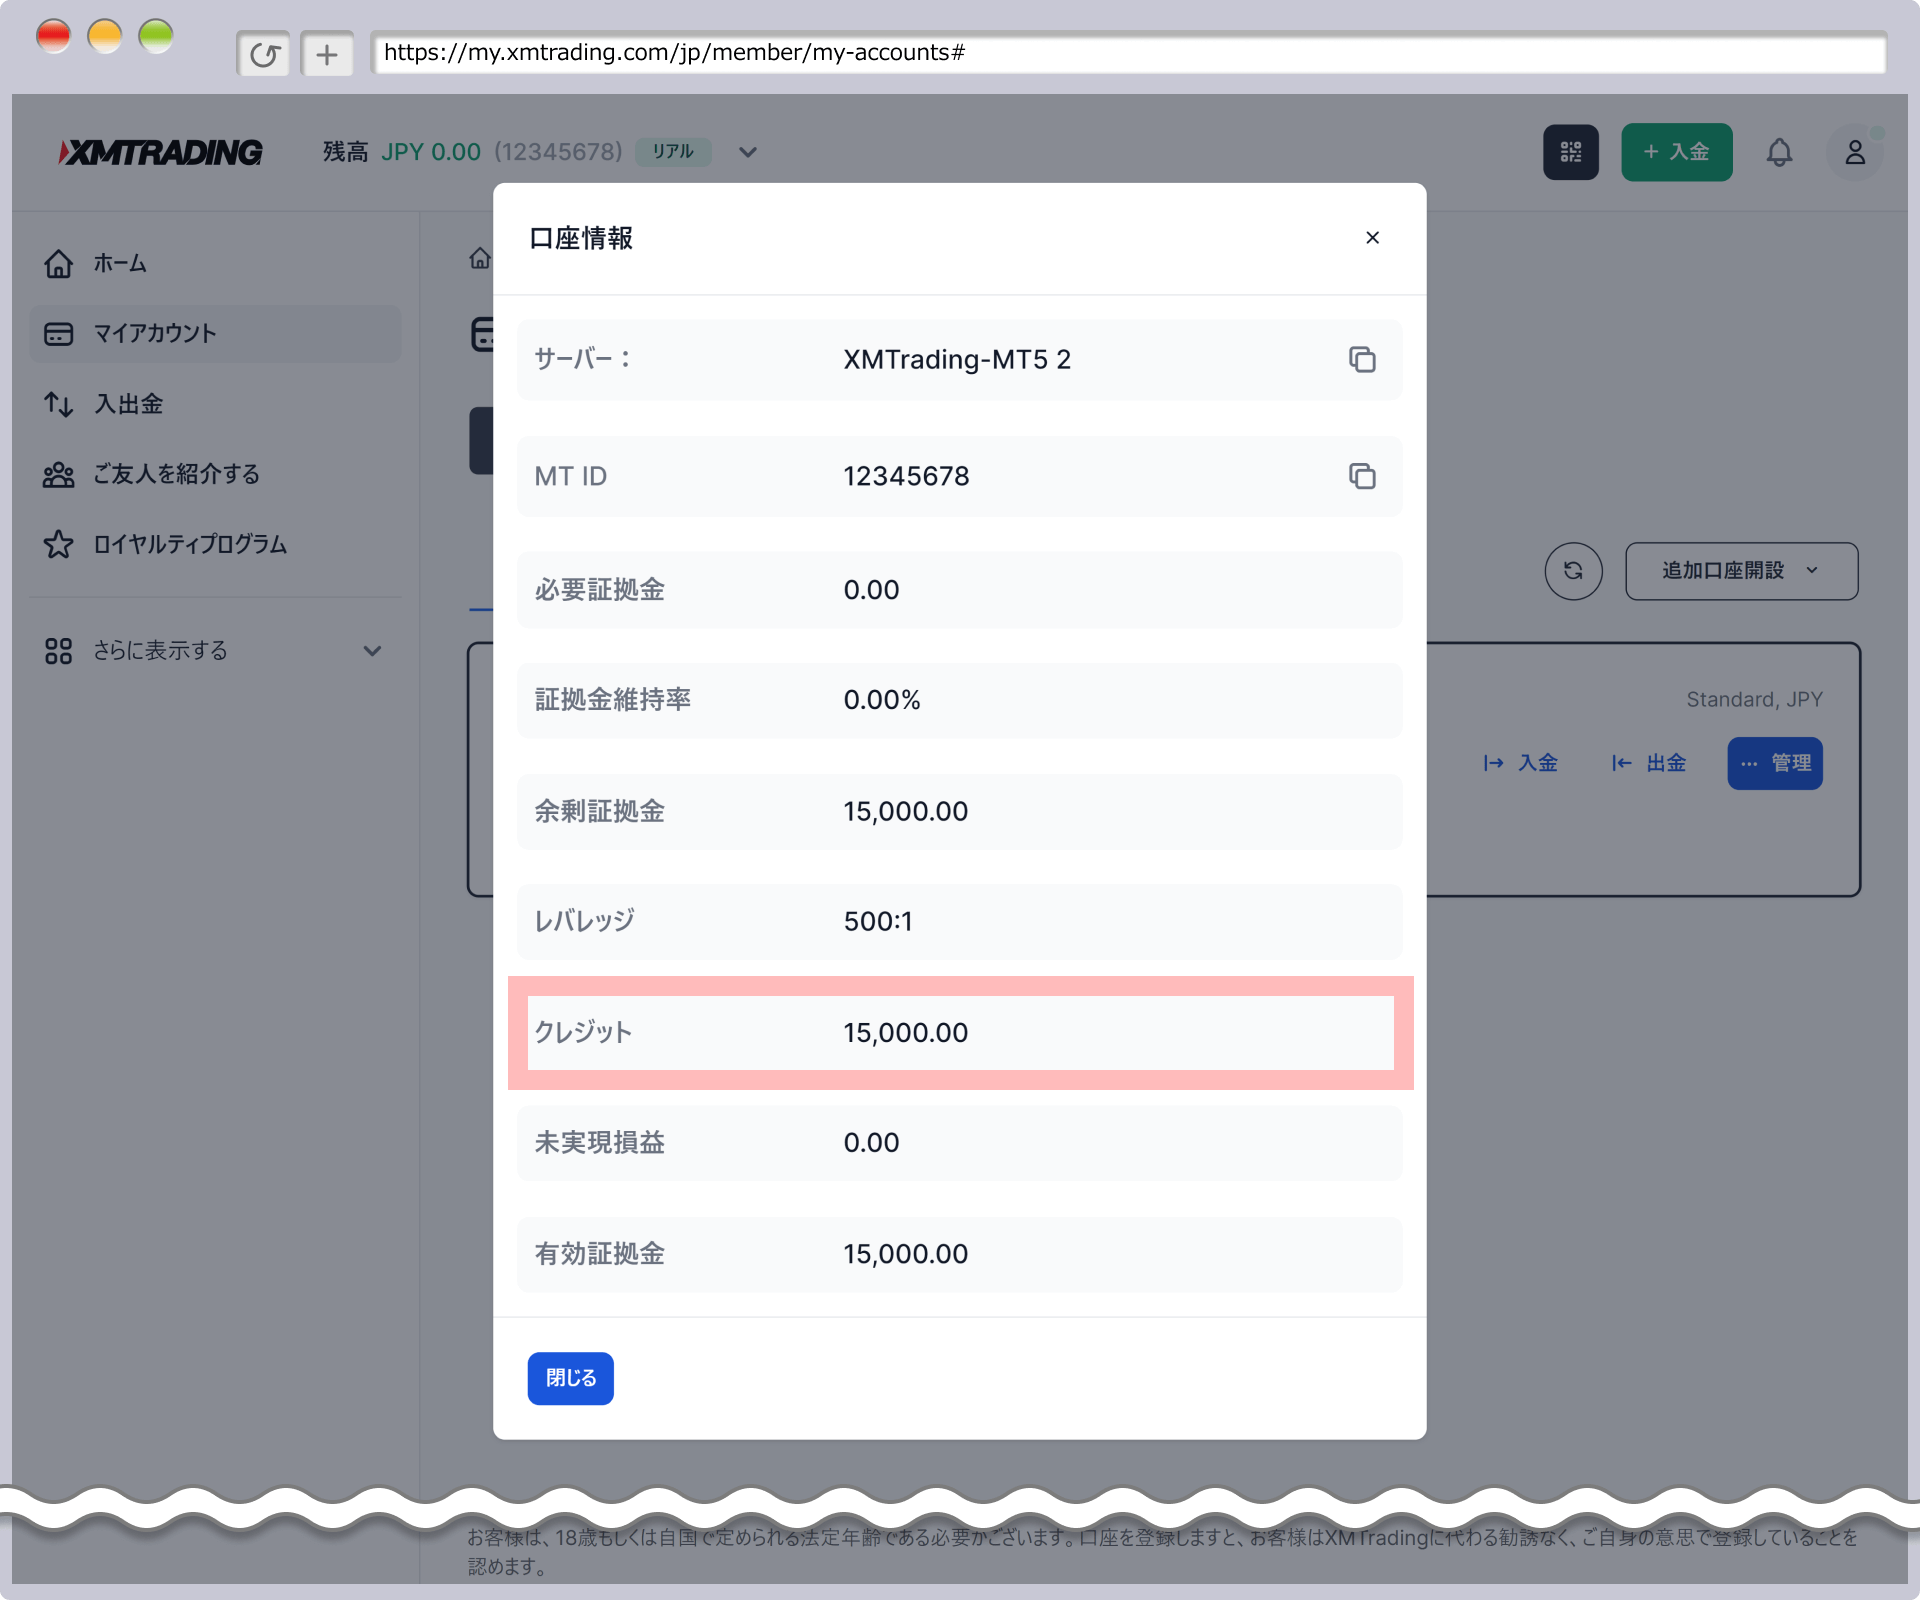The width and height of the screenshot is (1920, 1600).
Task: Copy the server name XMTrading-MT5 2
Action: pyautogui.click(x=1362, y=359)
